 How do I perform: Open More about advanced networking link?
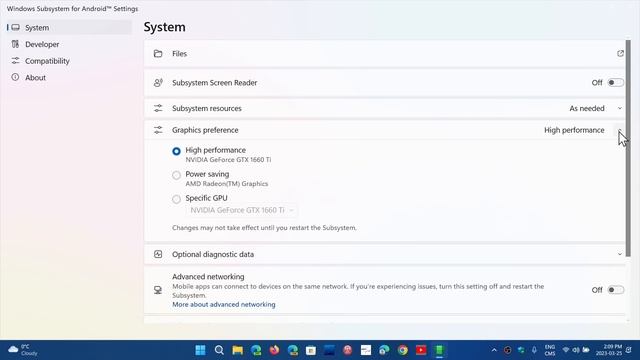point(224,304)
